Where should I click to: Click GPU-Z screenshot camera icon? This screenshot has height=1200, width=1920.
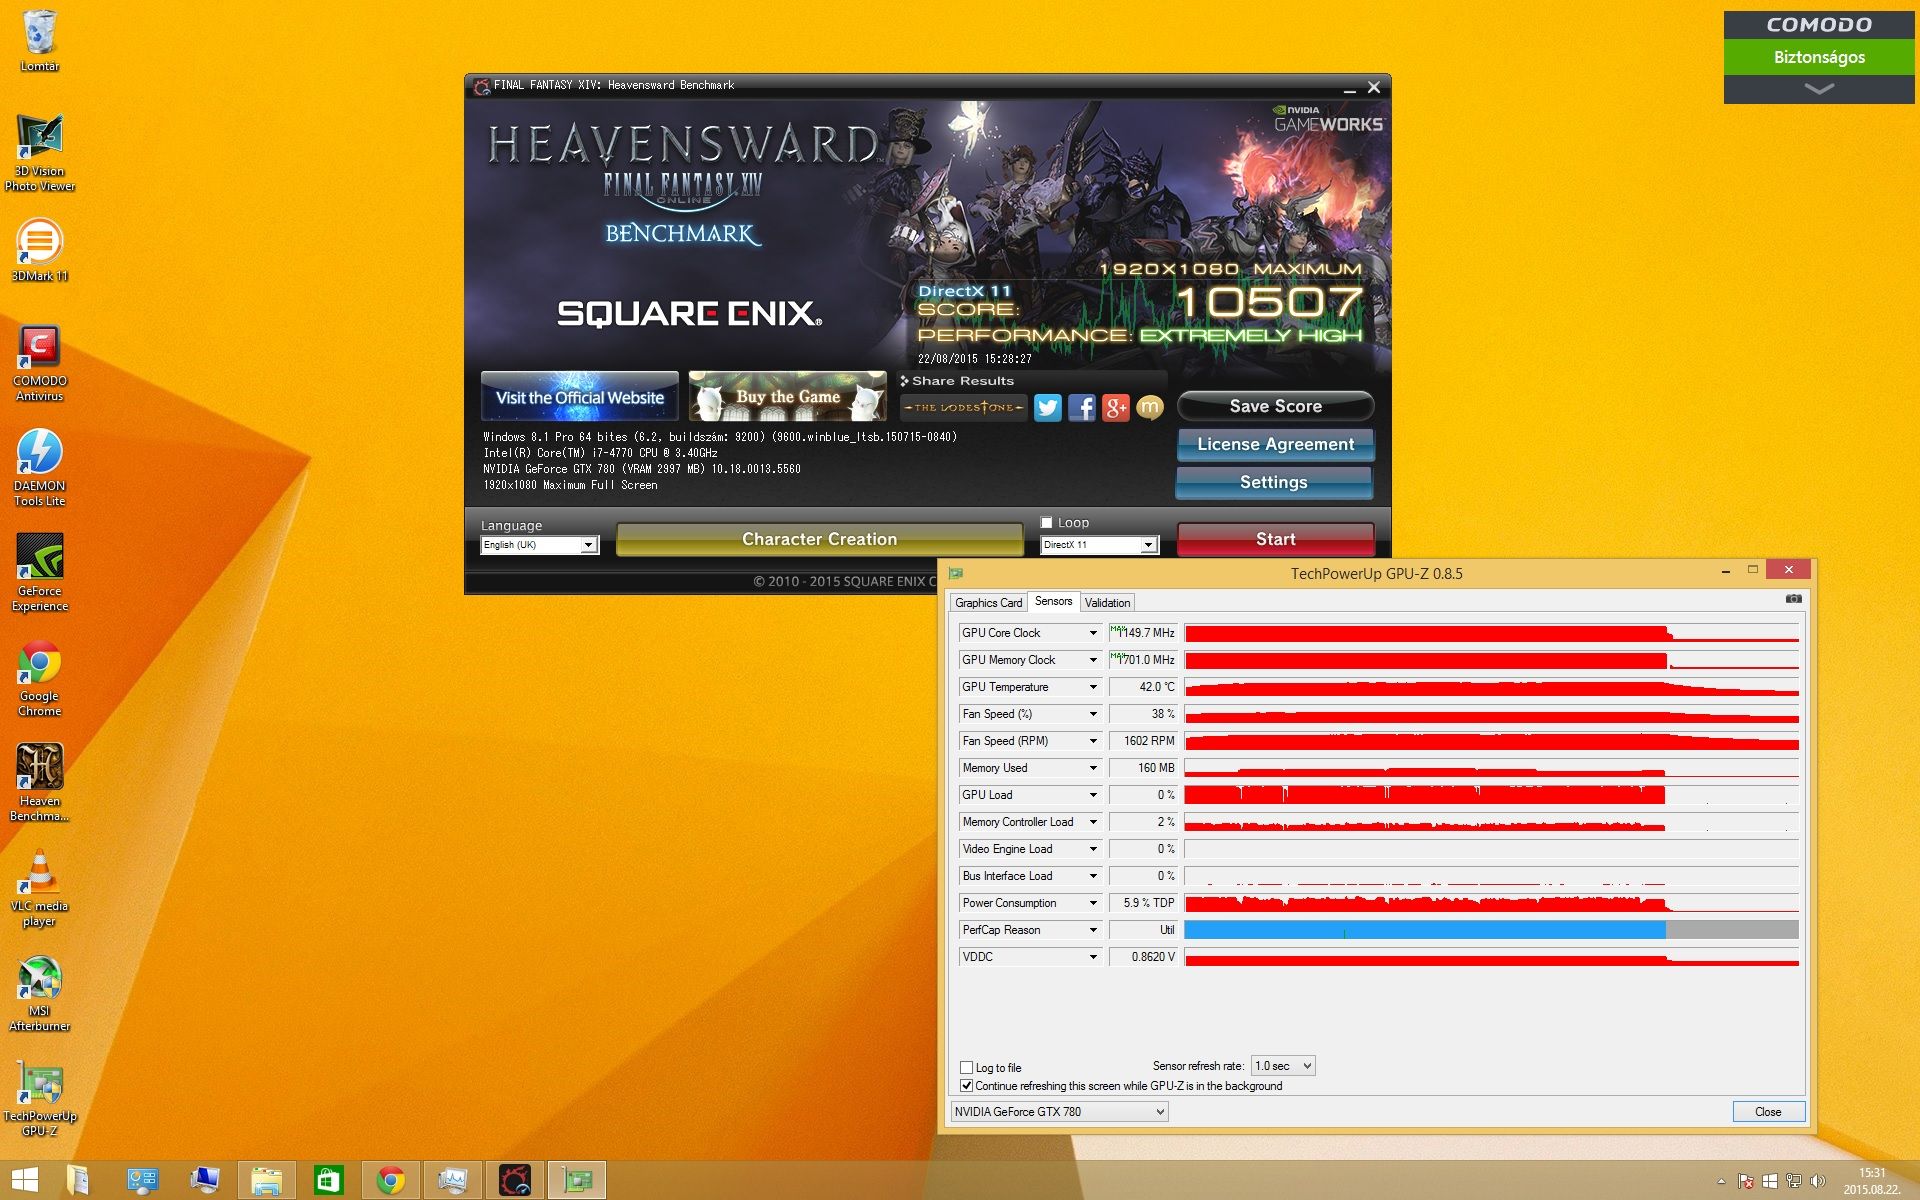tap(1793, 599)
